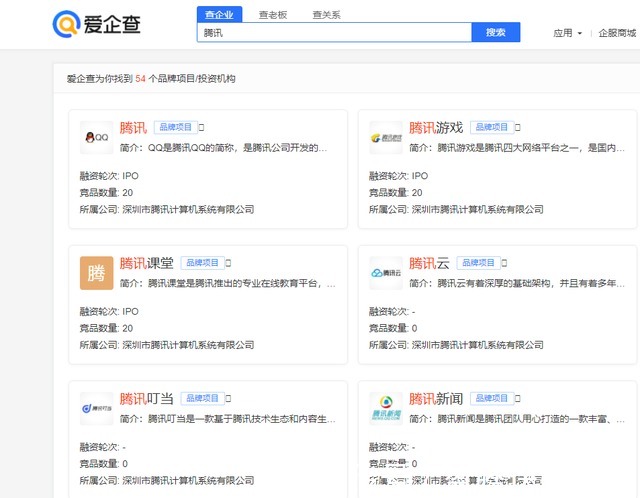640x498 pixels.
Task: Open the 腾讯叮当 logo thumbnail
Action: pos(97,409)
